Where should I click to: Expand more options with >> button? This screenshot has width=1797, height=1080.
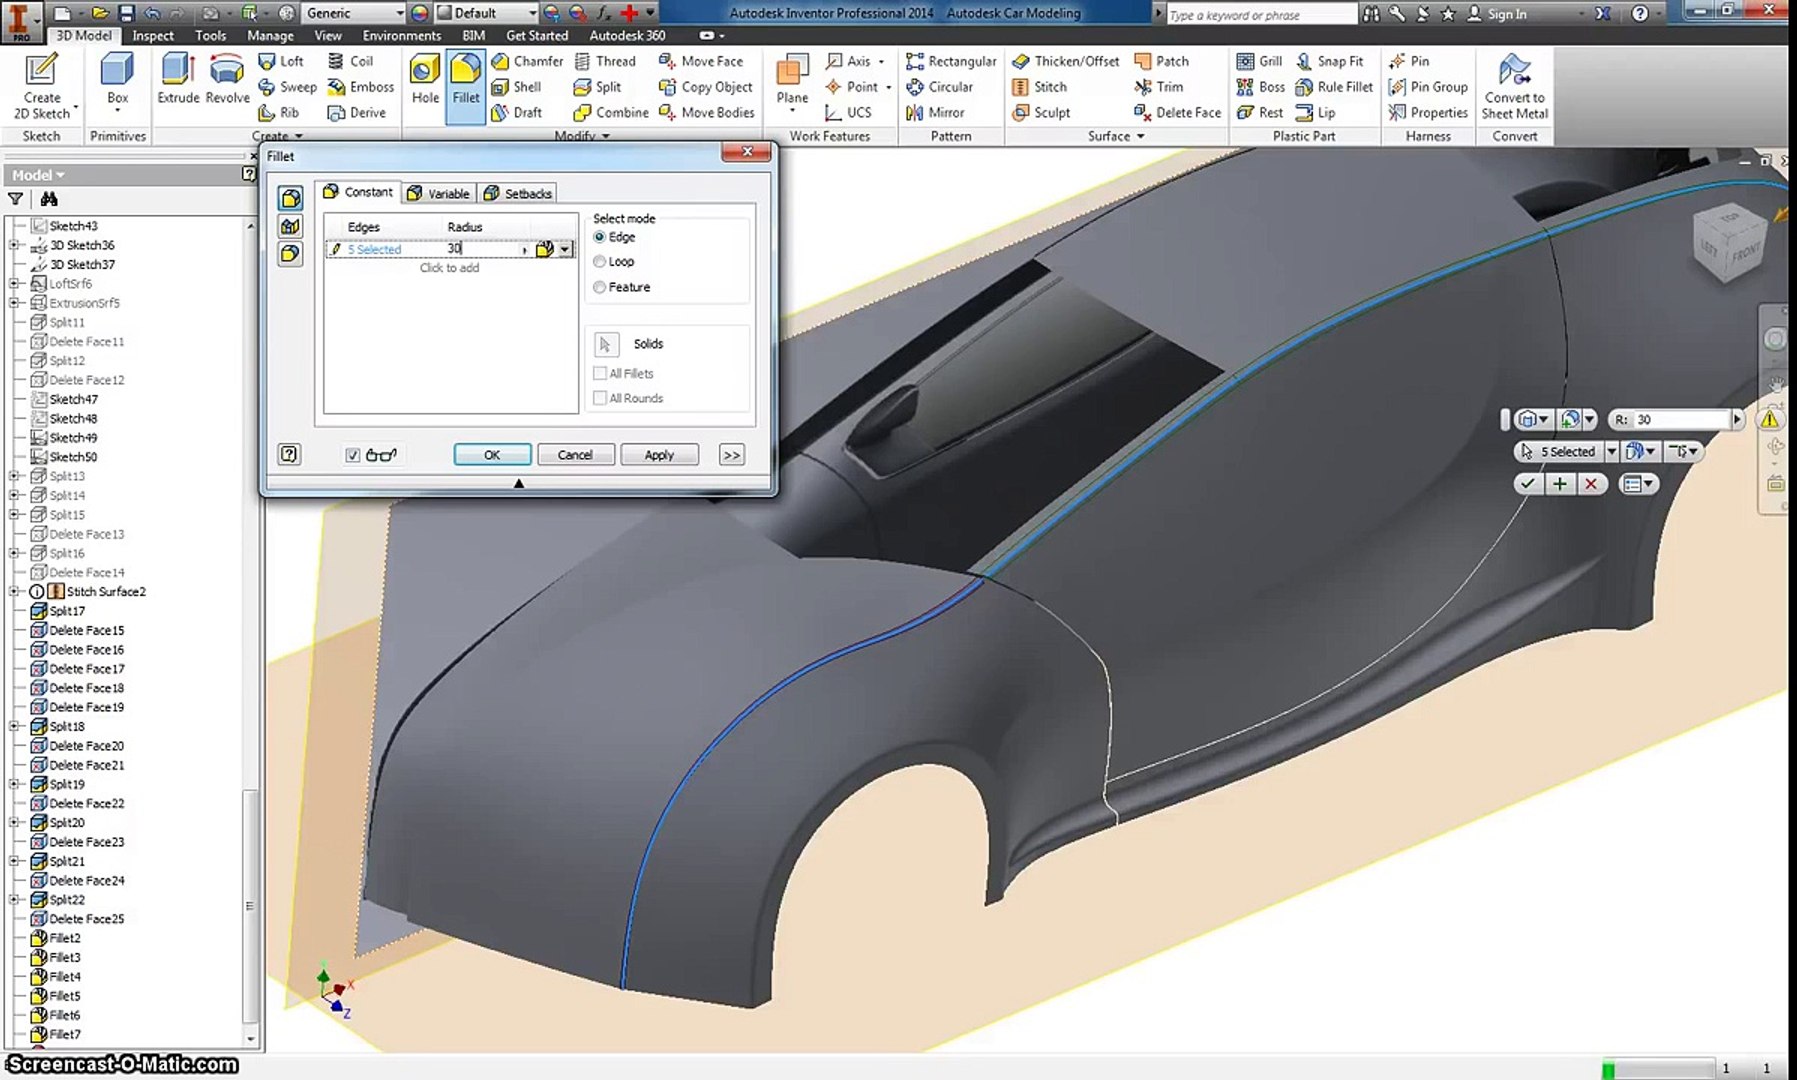(x=732, y=455)
